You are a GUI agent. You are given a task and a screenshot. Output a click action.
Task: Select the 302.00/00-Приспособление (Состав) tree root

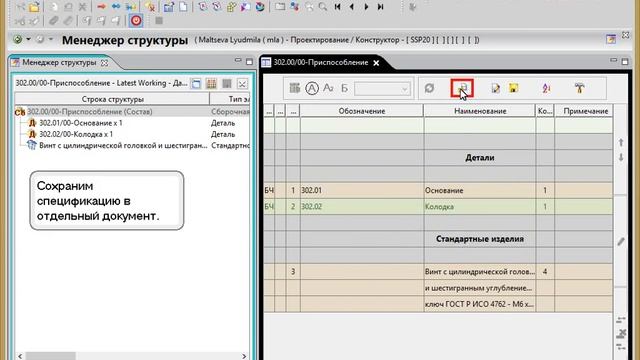coord(89,111)
